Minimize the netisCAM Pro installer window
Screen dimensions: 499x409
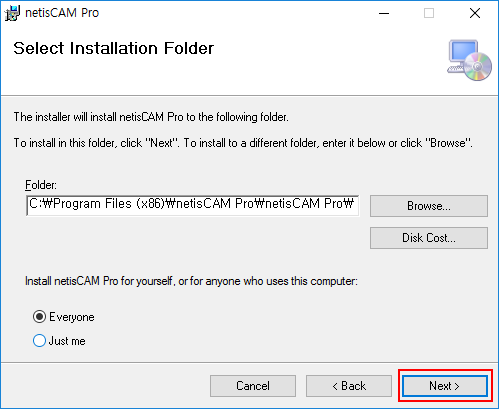[384, 13]
